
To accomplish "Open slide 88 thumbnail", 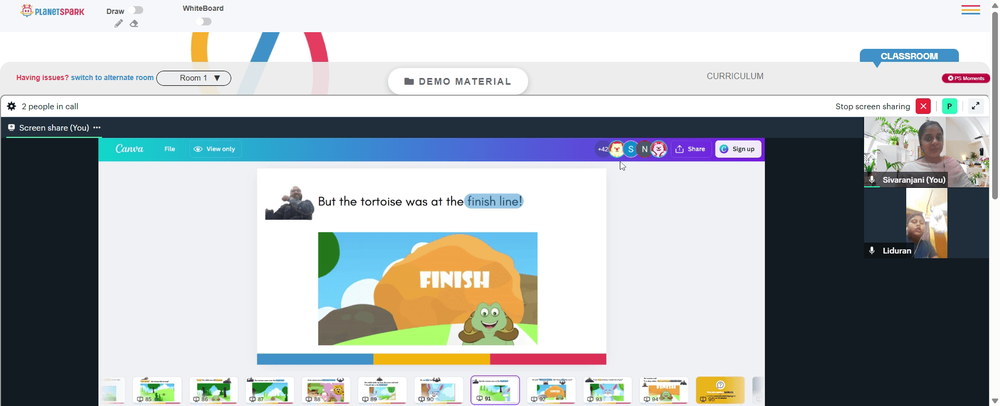I will [326, 390].
